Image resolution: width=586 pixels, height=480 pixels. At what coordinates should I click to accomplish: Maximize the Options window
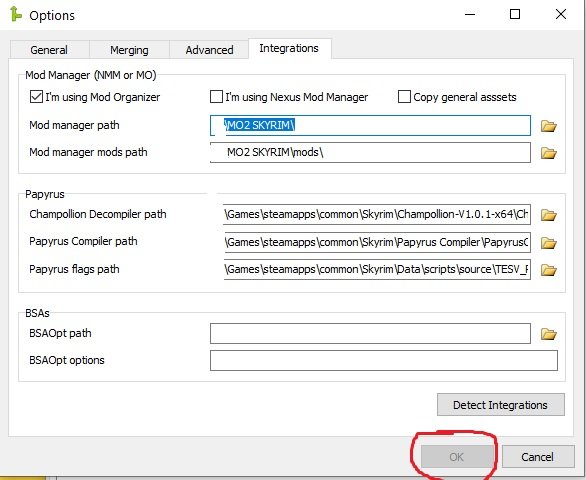click(515, 15)
